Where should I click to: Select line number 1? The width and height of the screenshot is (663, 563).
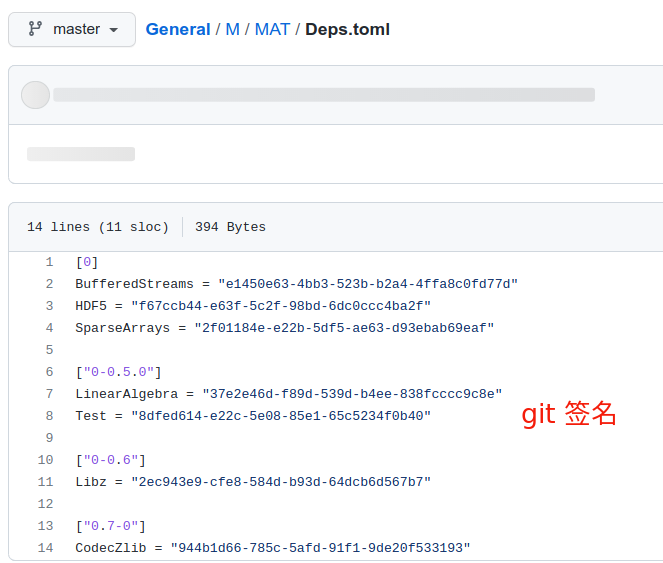coord(49,262)
